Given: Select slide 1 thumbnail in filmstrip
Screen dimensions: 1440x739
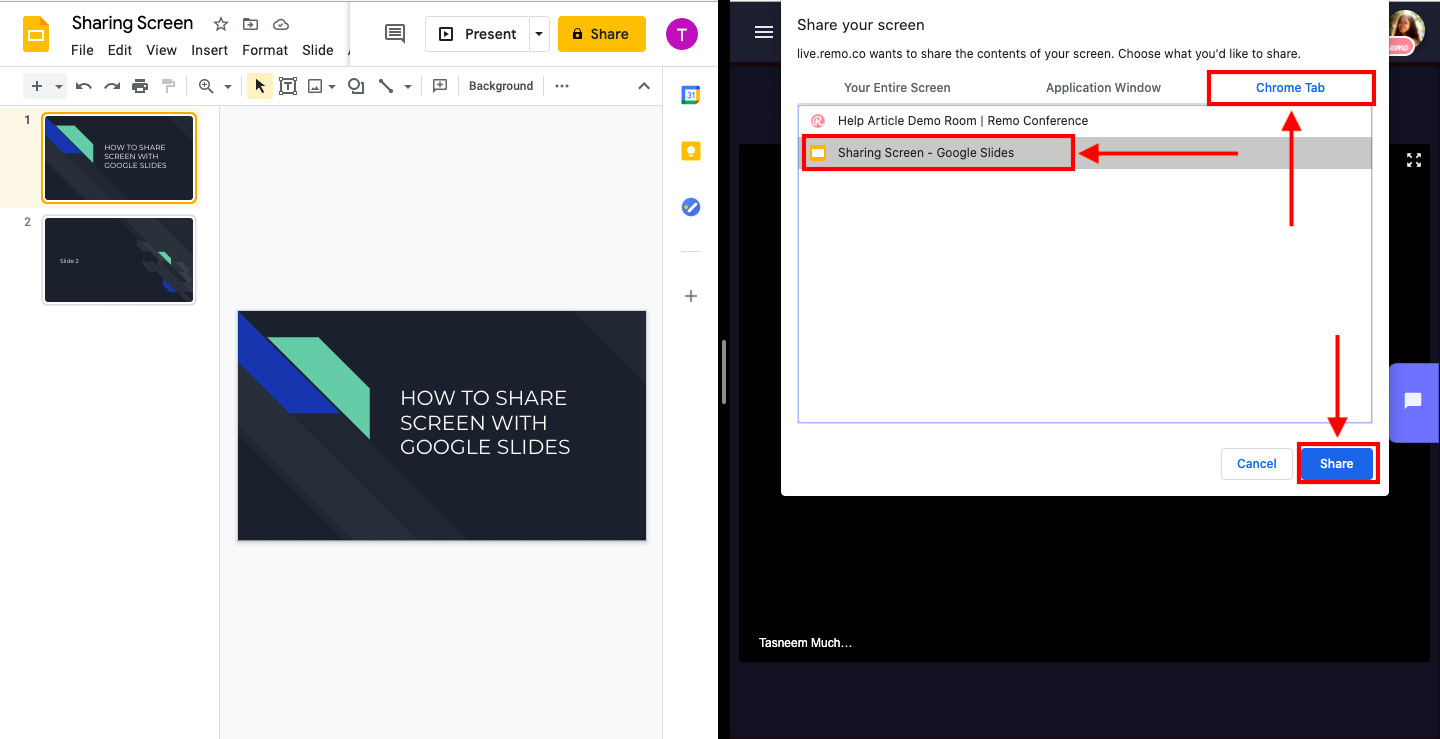Looking at the screenshot, I should [119, 158].
